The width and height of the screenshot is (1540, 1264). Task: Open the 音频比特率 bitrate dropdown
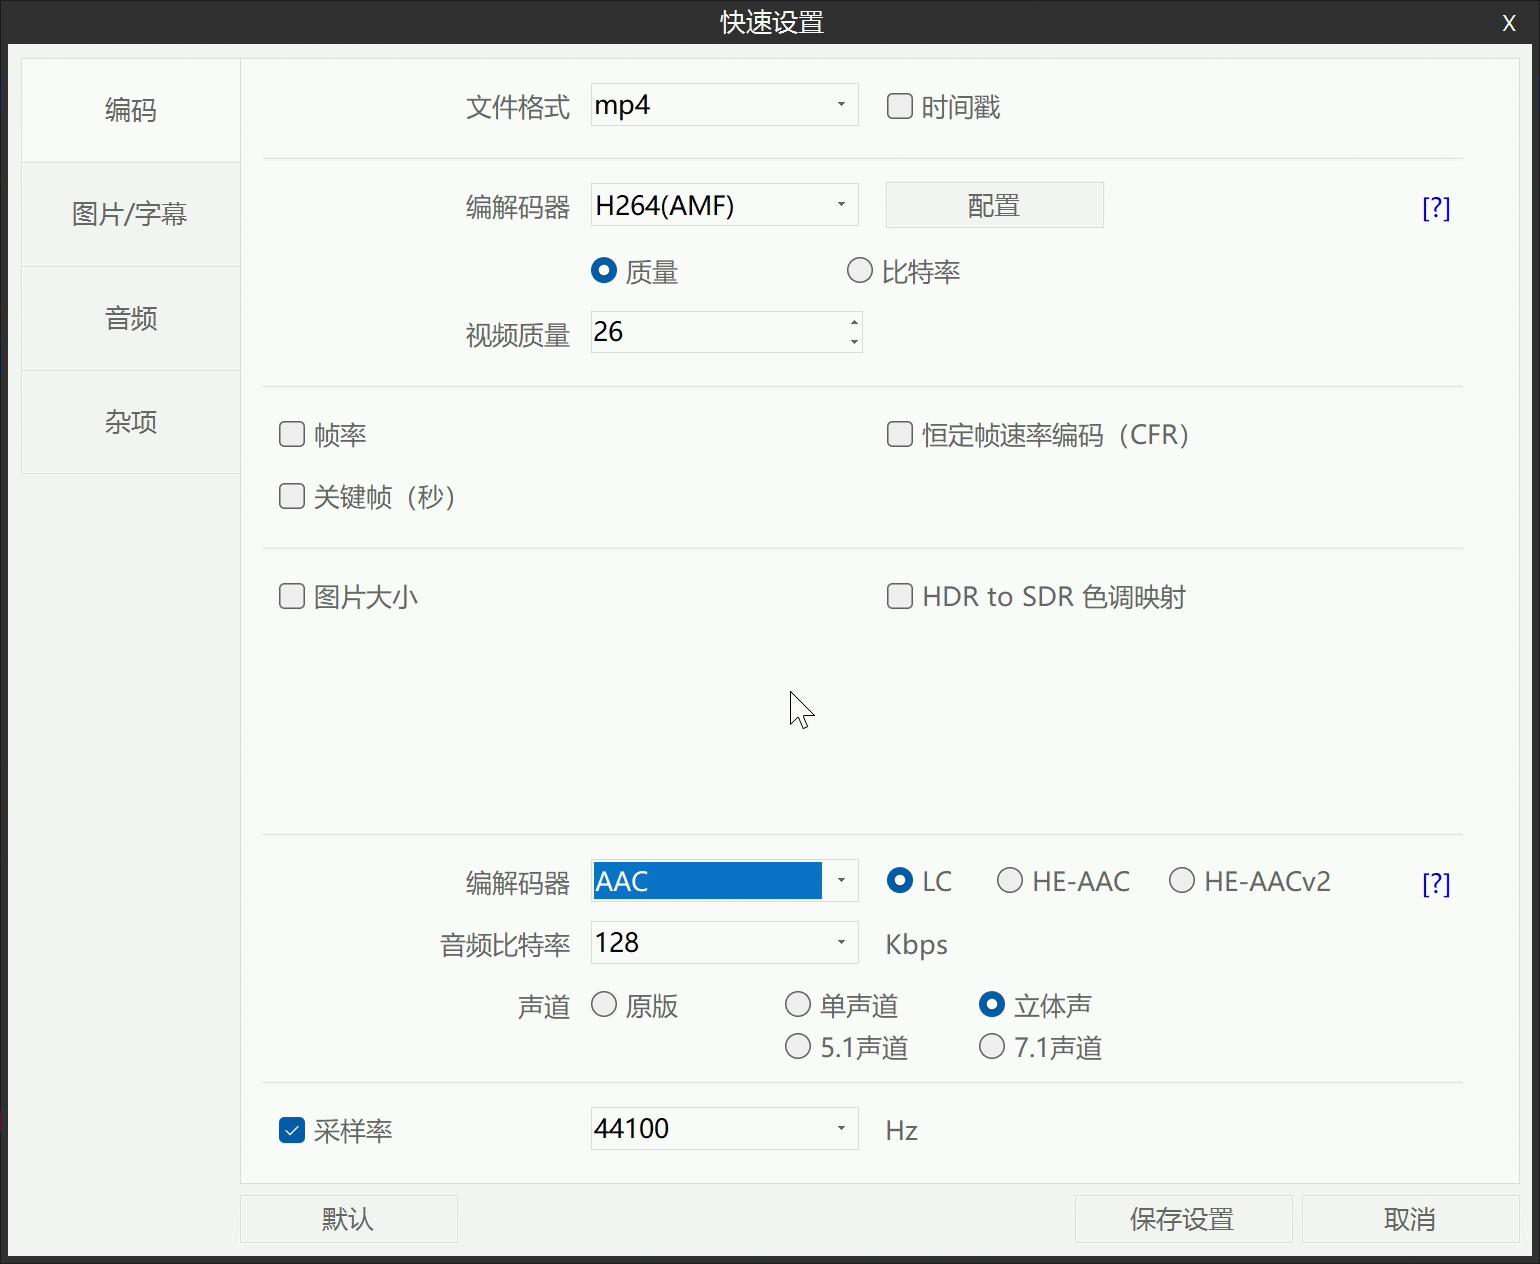click(840, 942)
